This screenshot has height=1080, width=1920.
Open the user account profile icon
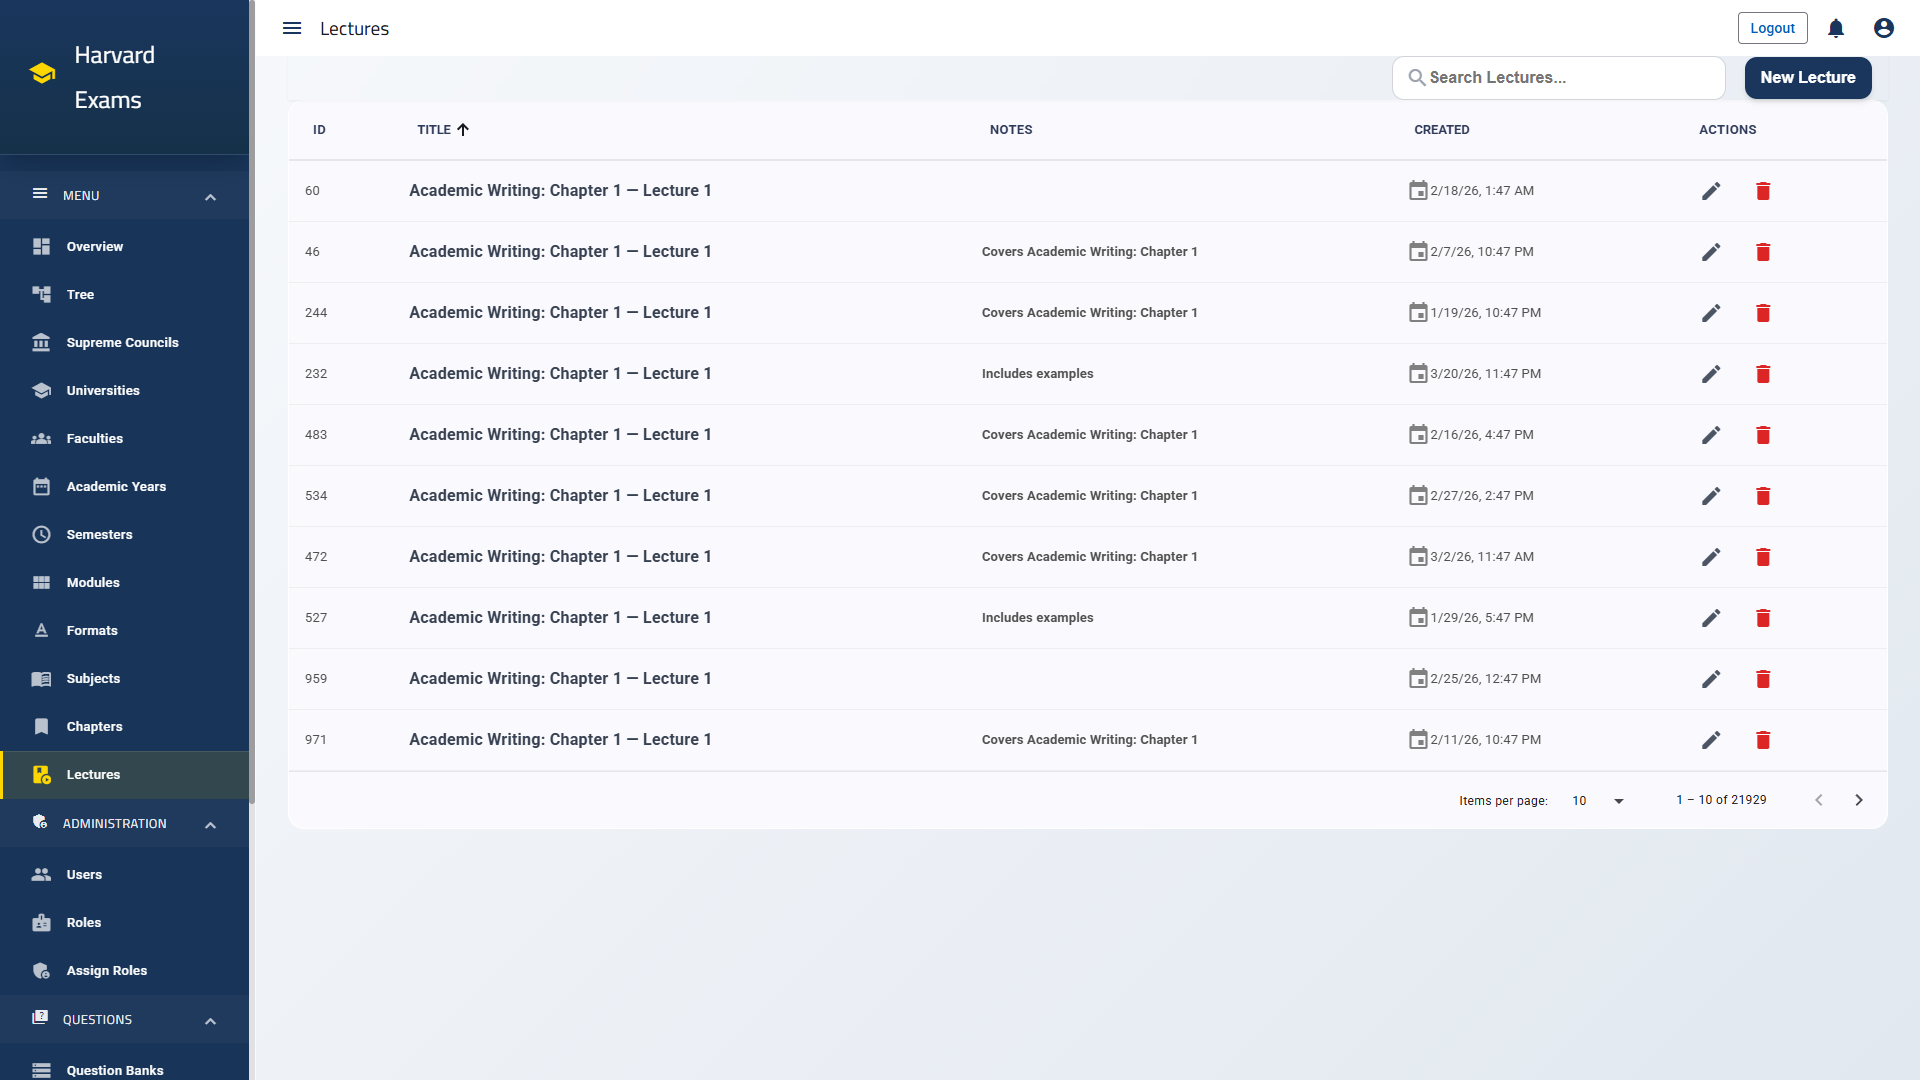coord(1883,28)
